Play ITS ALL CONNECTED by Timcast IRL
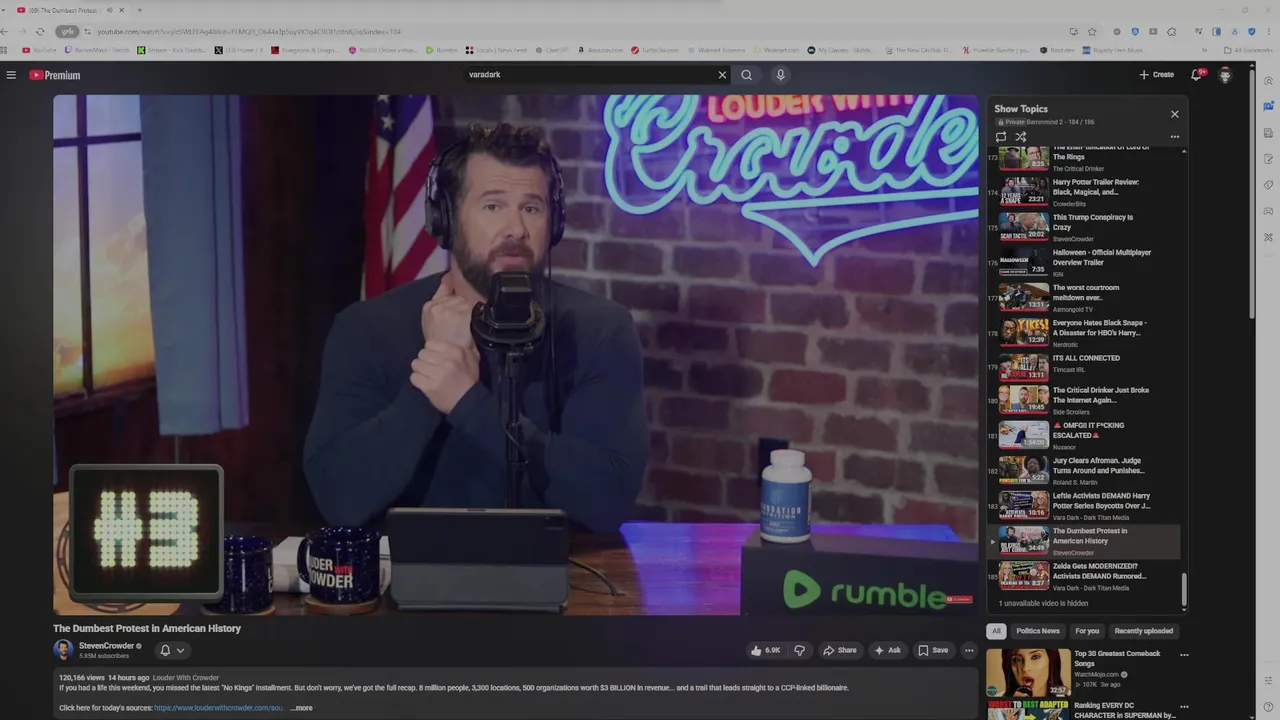Viewport: 1280px width, 720px height. click(1084, 366)
